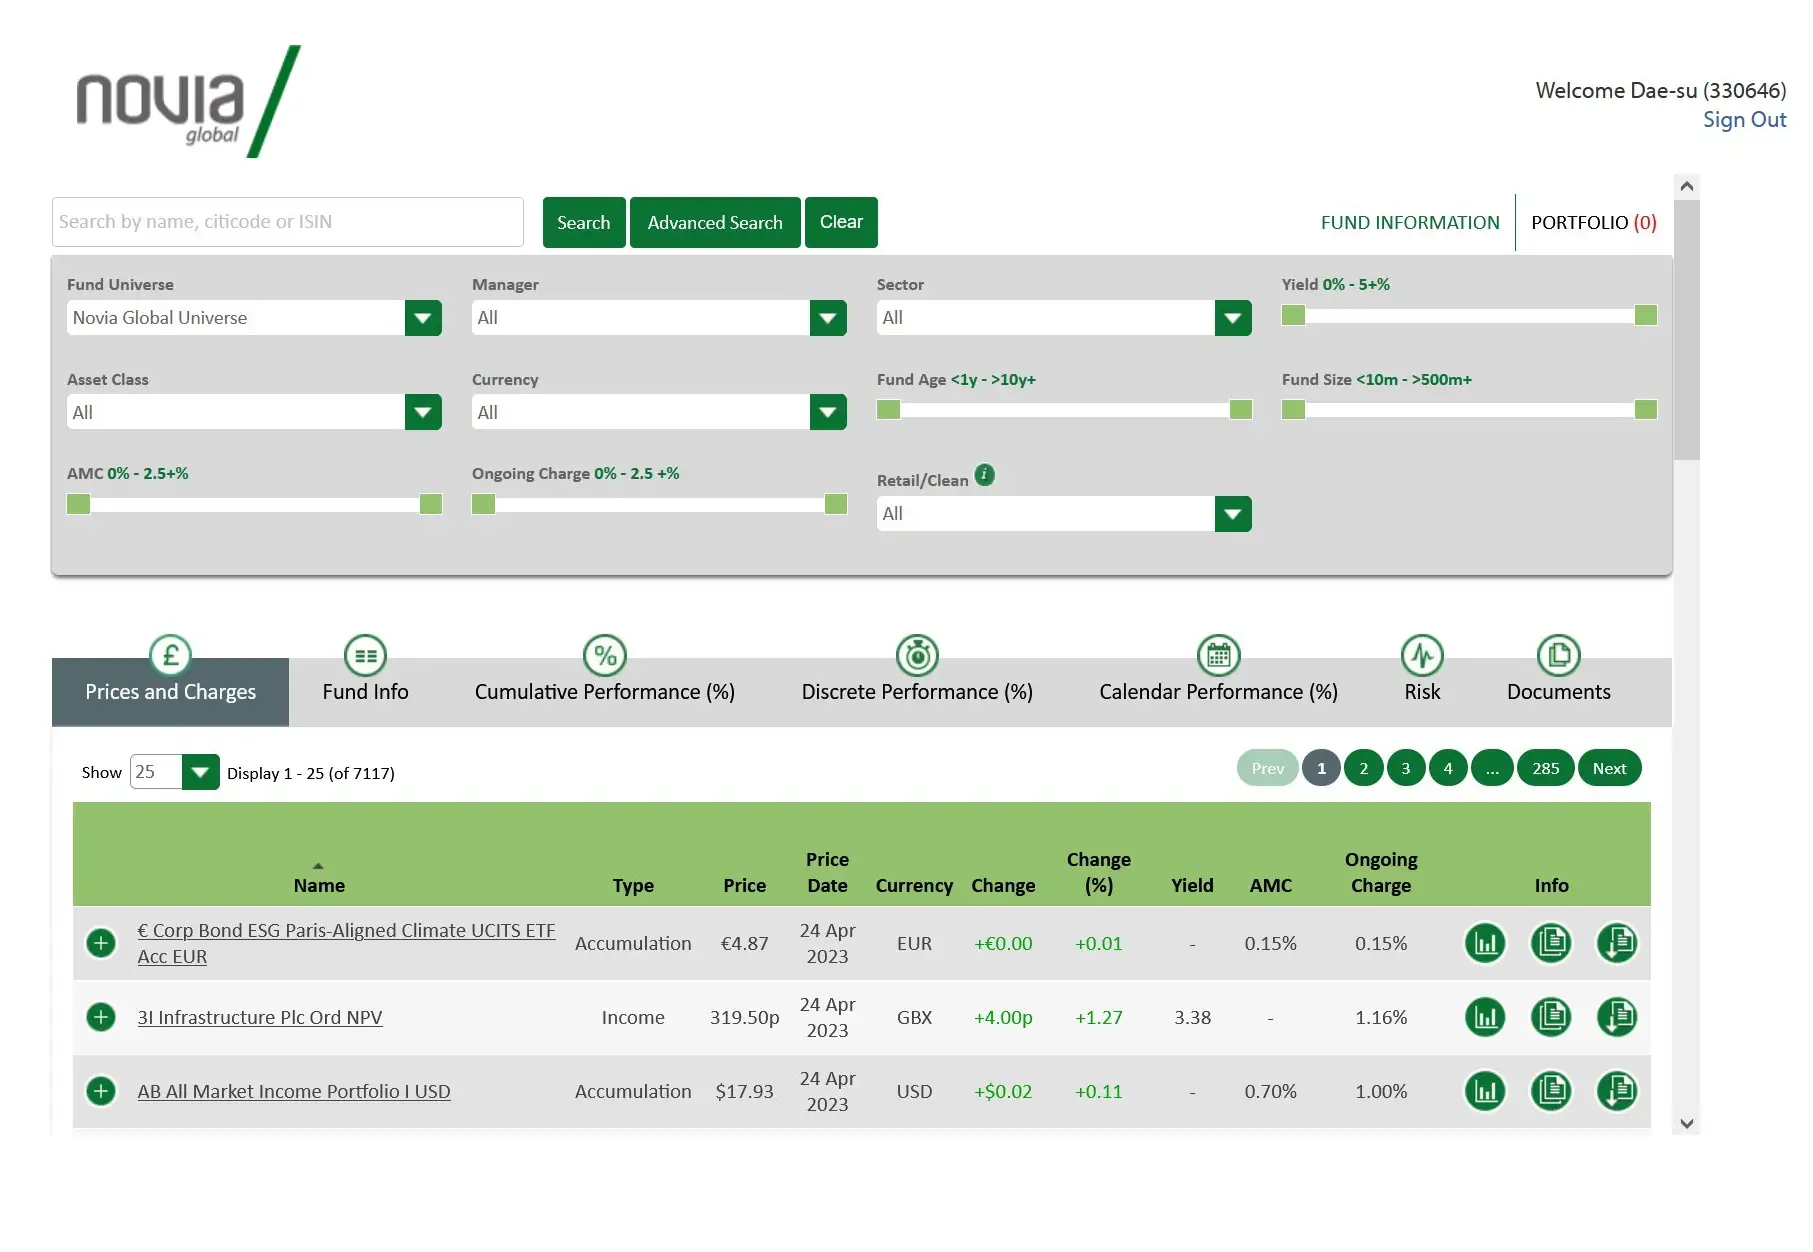Click the download document icon in first fund row
1813x1252 pixels.
pyautogui.click(x=1617, y=943)
